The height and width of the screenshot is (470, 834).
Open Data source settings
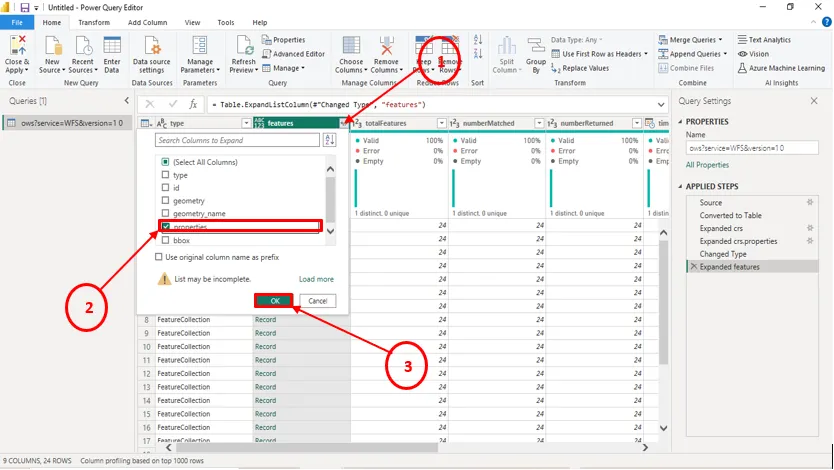[152, 46]
